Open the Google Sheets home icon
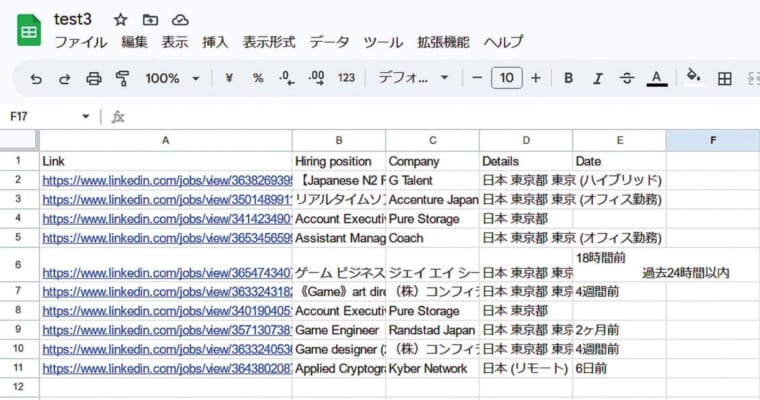Screen dimensions: 760x400 click(29, 30)
